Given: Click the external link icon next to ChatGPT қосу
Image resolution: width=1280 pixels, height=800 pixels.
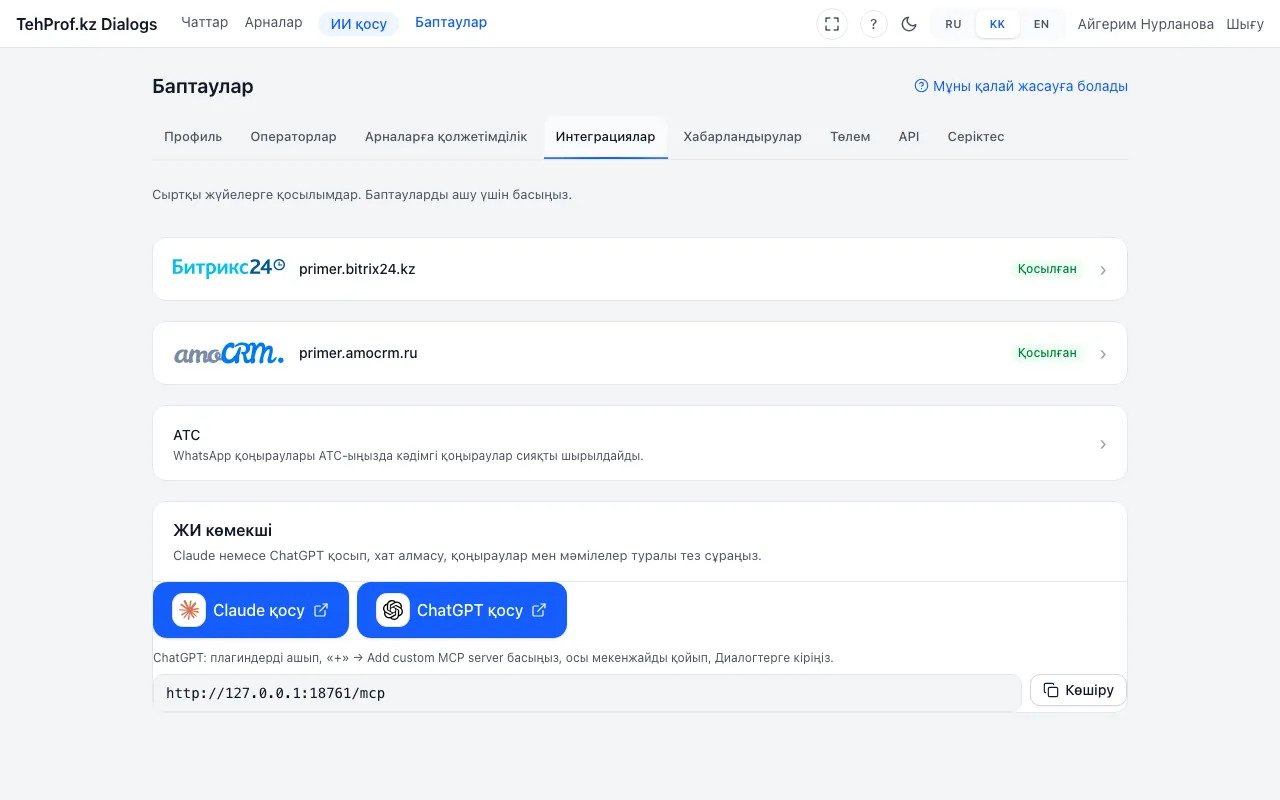Looking at the screenshot, I should (x=539, y=610).
